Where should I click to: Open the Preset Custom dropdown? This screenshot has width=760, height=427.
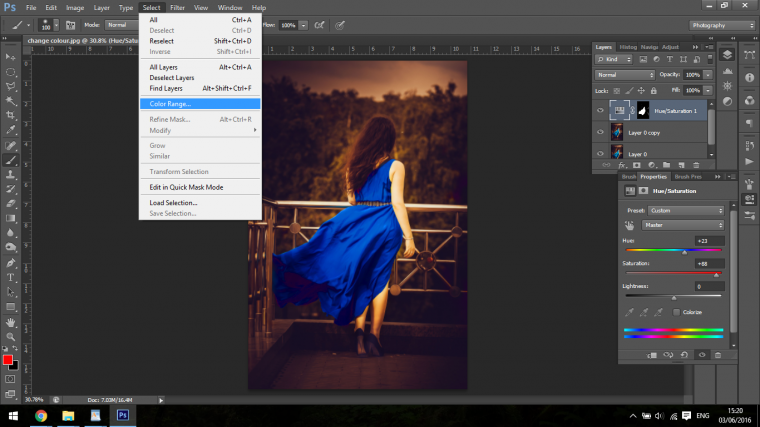click(x=686, y=211)
